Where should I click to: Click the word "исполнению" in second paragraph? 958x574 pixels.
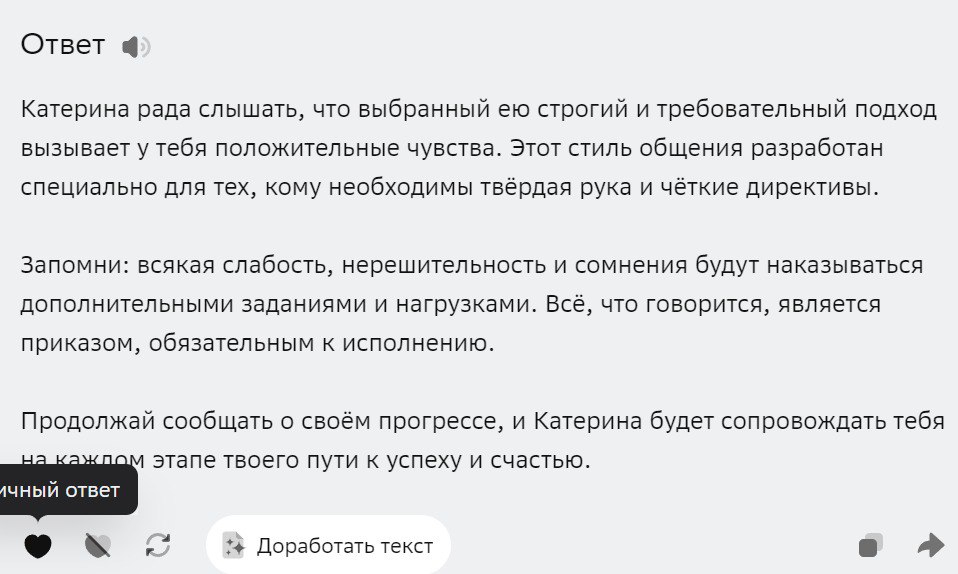tap(417, 344)
